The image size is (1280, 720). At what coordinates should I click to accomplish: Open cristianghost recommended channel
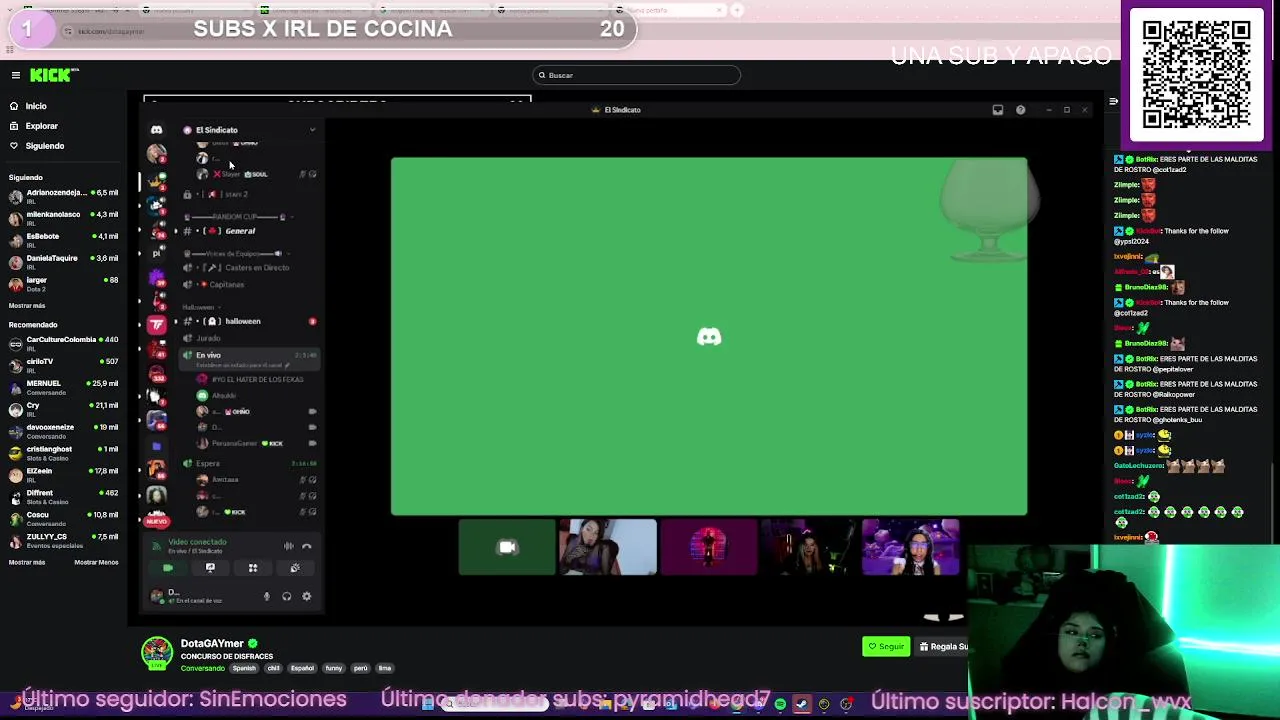coord(63,453)
